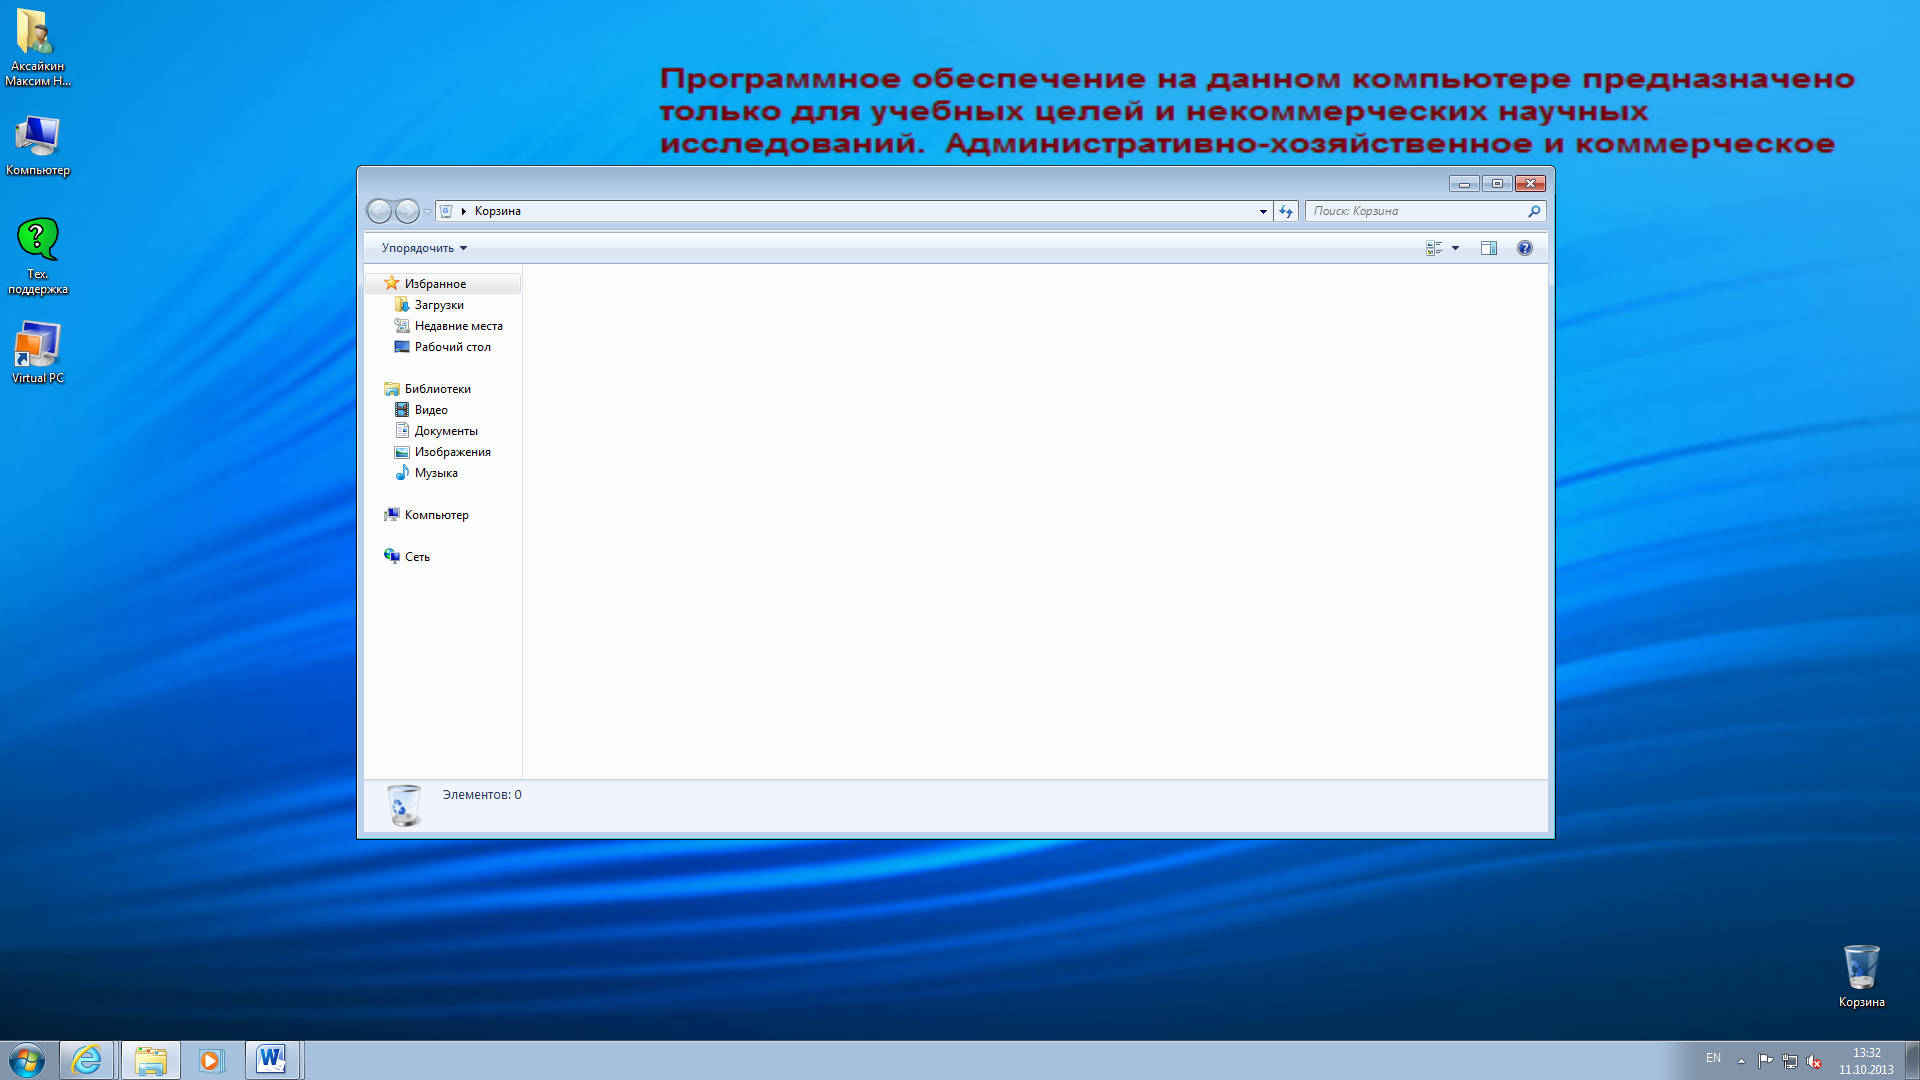Click the Recycle Bin icon in details pane
Viewport: 1920px width, 1080px height.
pyautogui.click(x=404, y=805)
